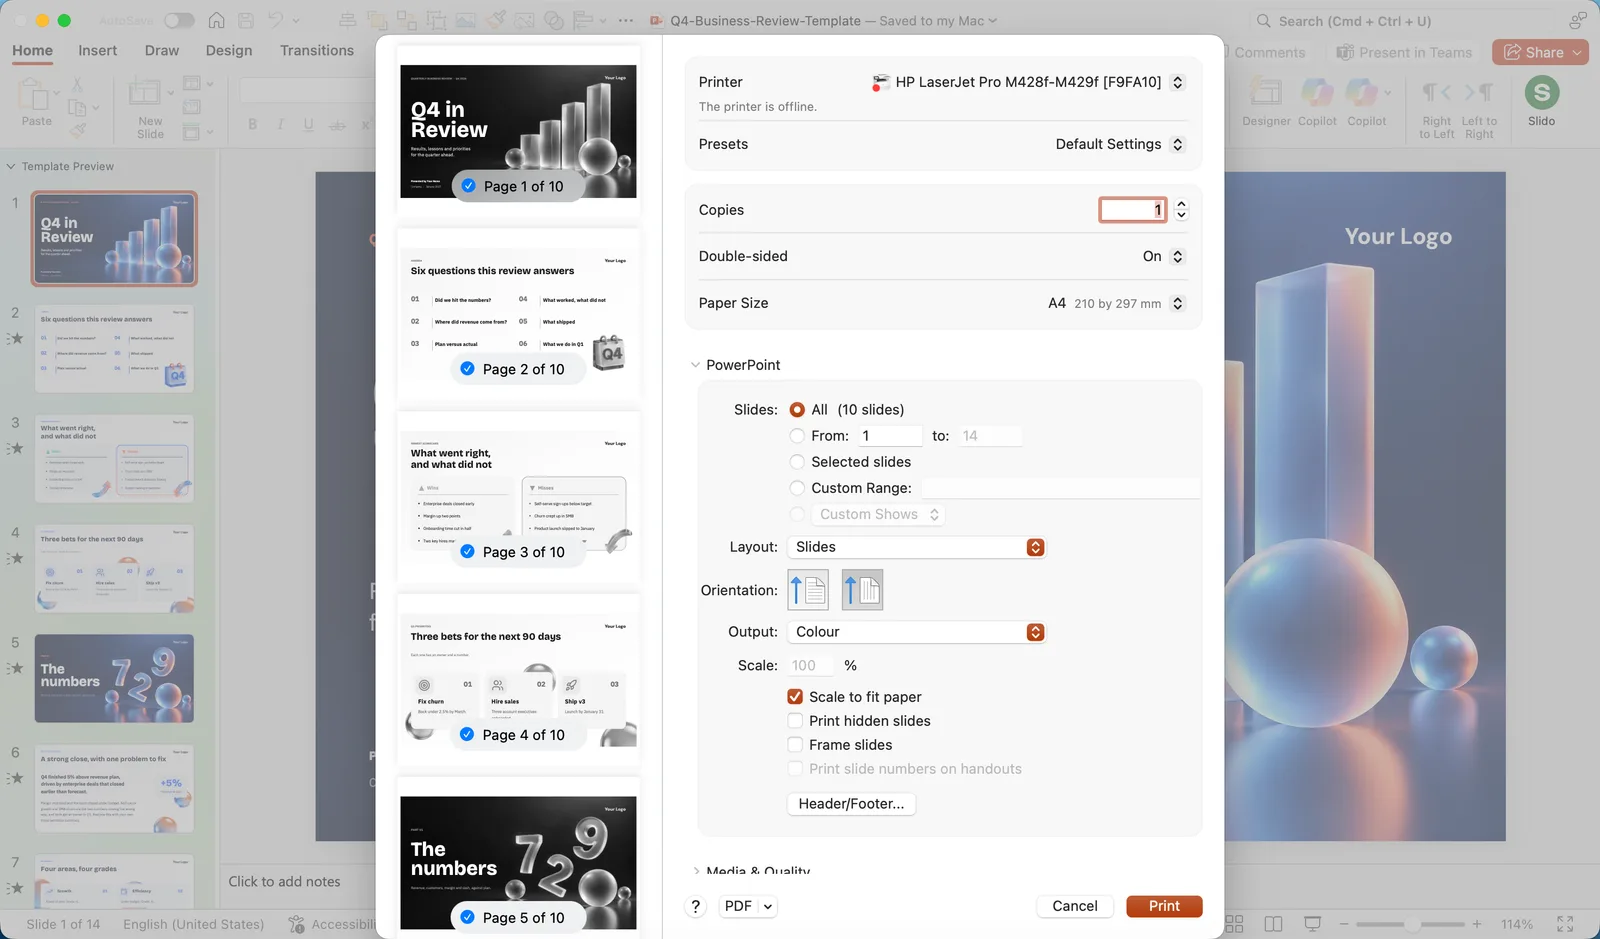Viewport: 1600px width, 939px height.
Task: Open the PDF options dropdown
Action: click(x=748, y=906)
